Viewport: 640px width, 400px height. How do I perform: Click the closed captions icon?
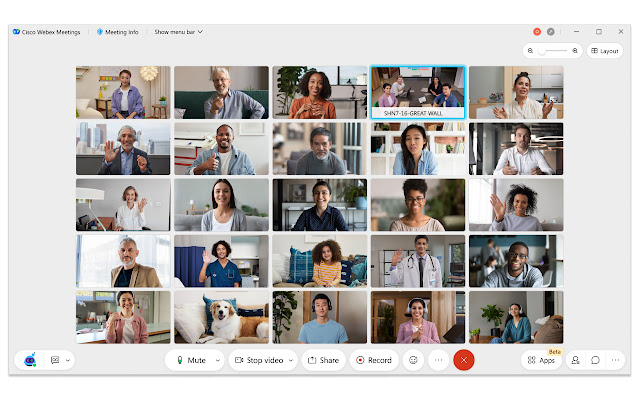point(55,360)
